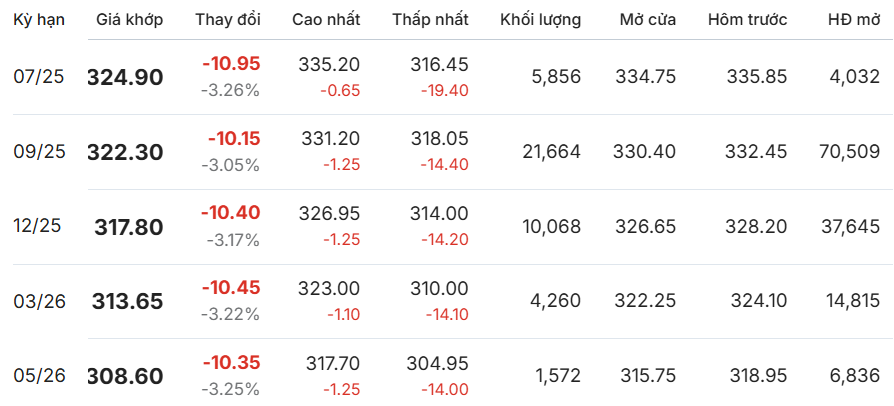Select the 09/25 contract term
Screen dimensions: 894x406
click(x=39, y=152)
